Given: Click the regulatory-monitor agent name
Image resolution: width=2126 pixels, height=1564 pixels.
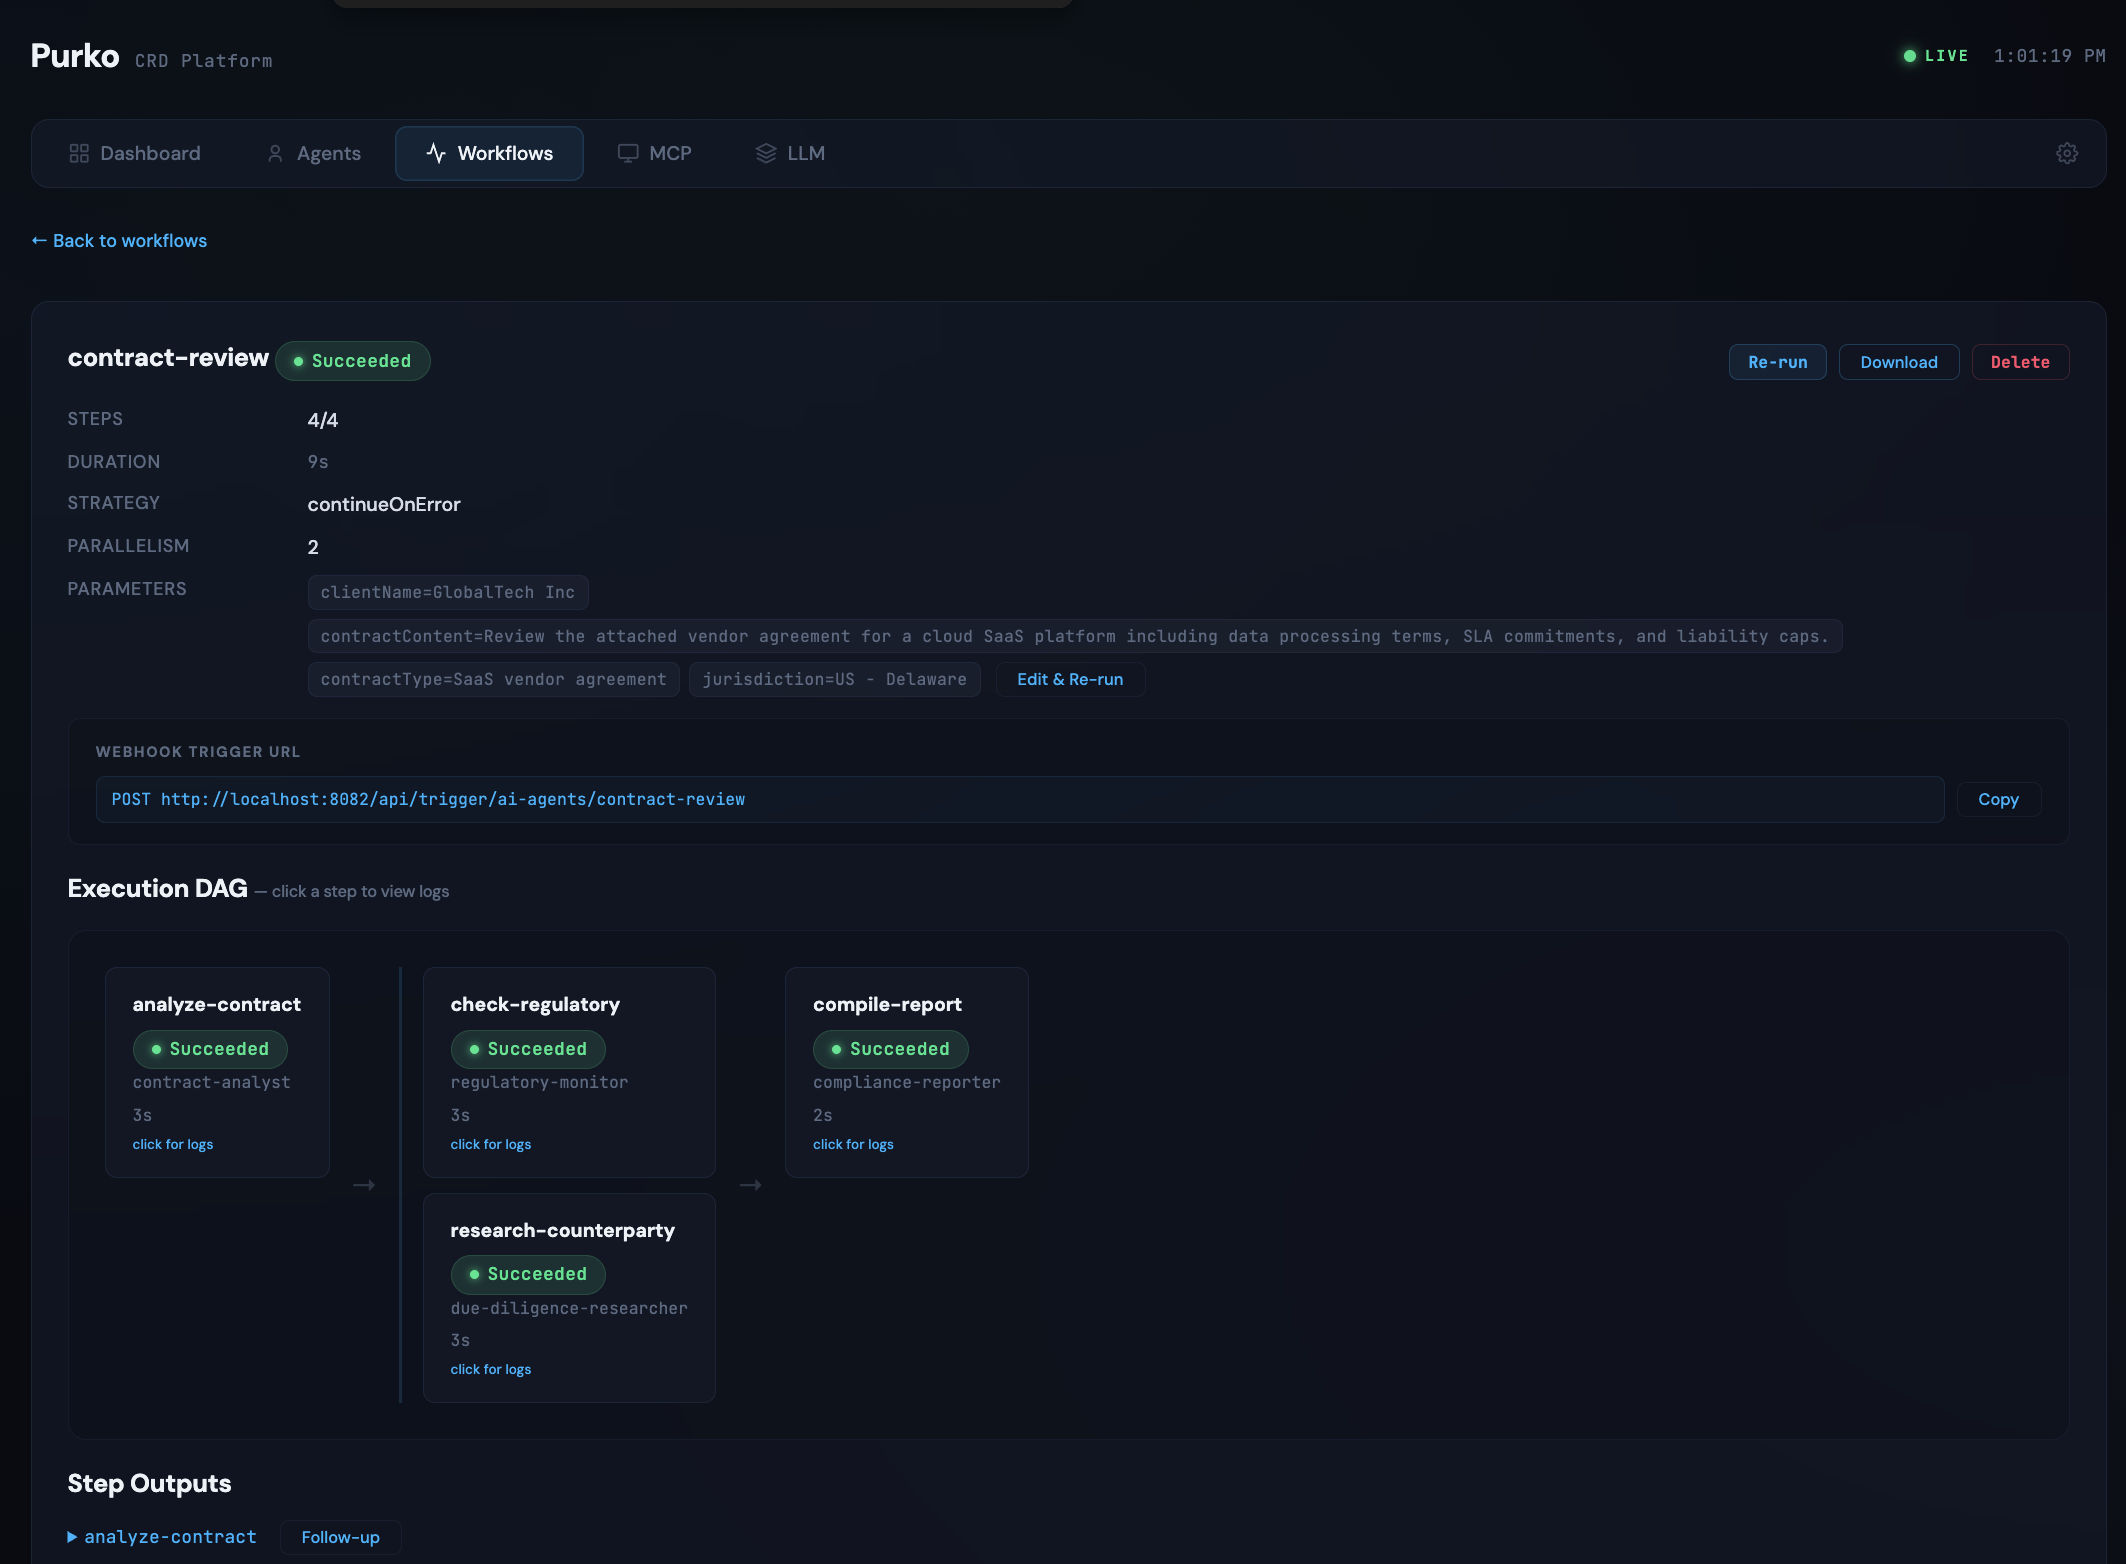Looking at the screenshot, I should (x=540, y=1082).
